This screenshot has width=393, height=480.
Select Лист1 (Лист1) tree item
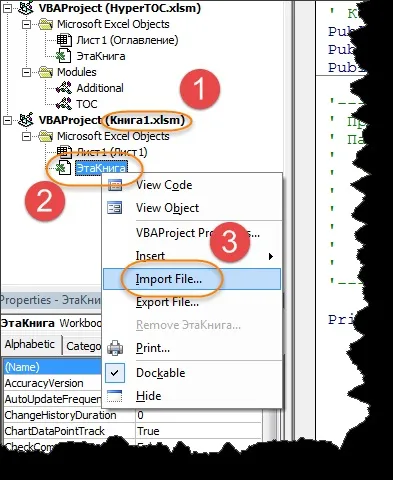click(112, 152)
